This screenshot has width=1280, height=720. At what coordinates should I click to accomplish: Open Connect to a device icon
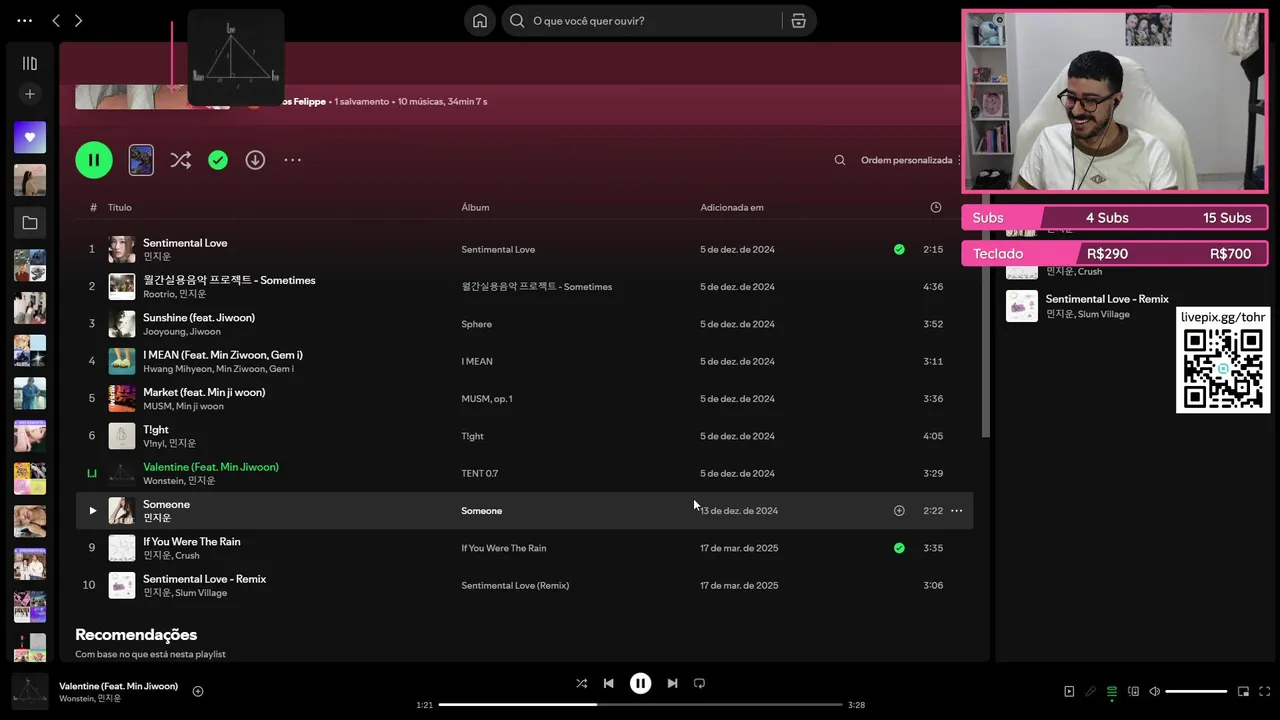pos(1133,691)
